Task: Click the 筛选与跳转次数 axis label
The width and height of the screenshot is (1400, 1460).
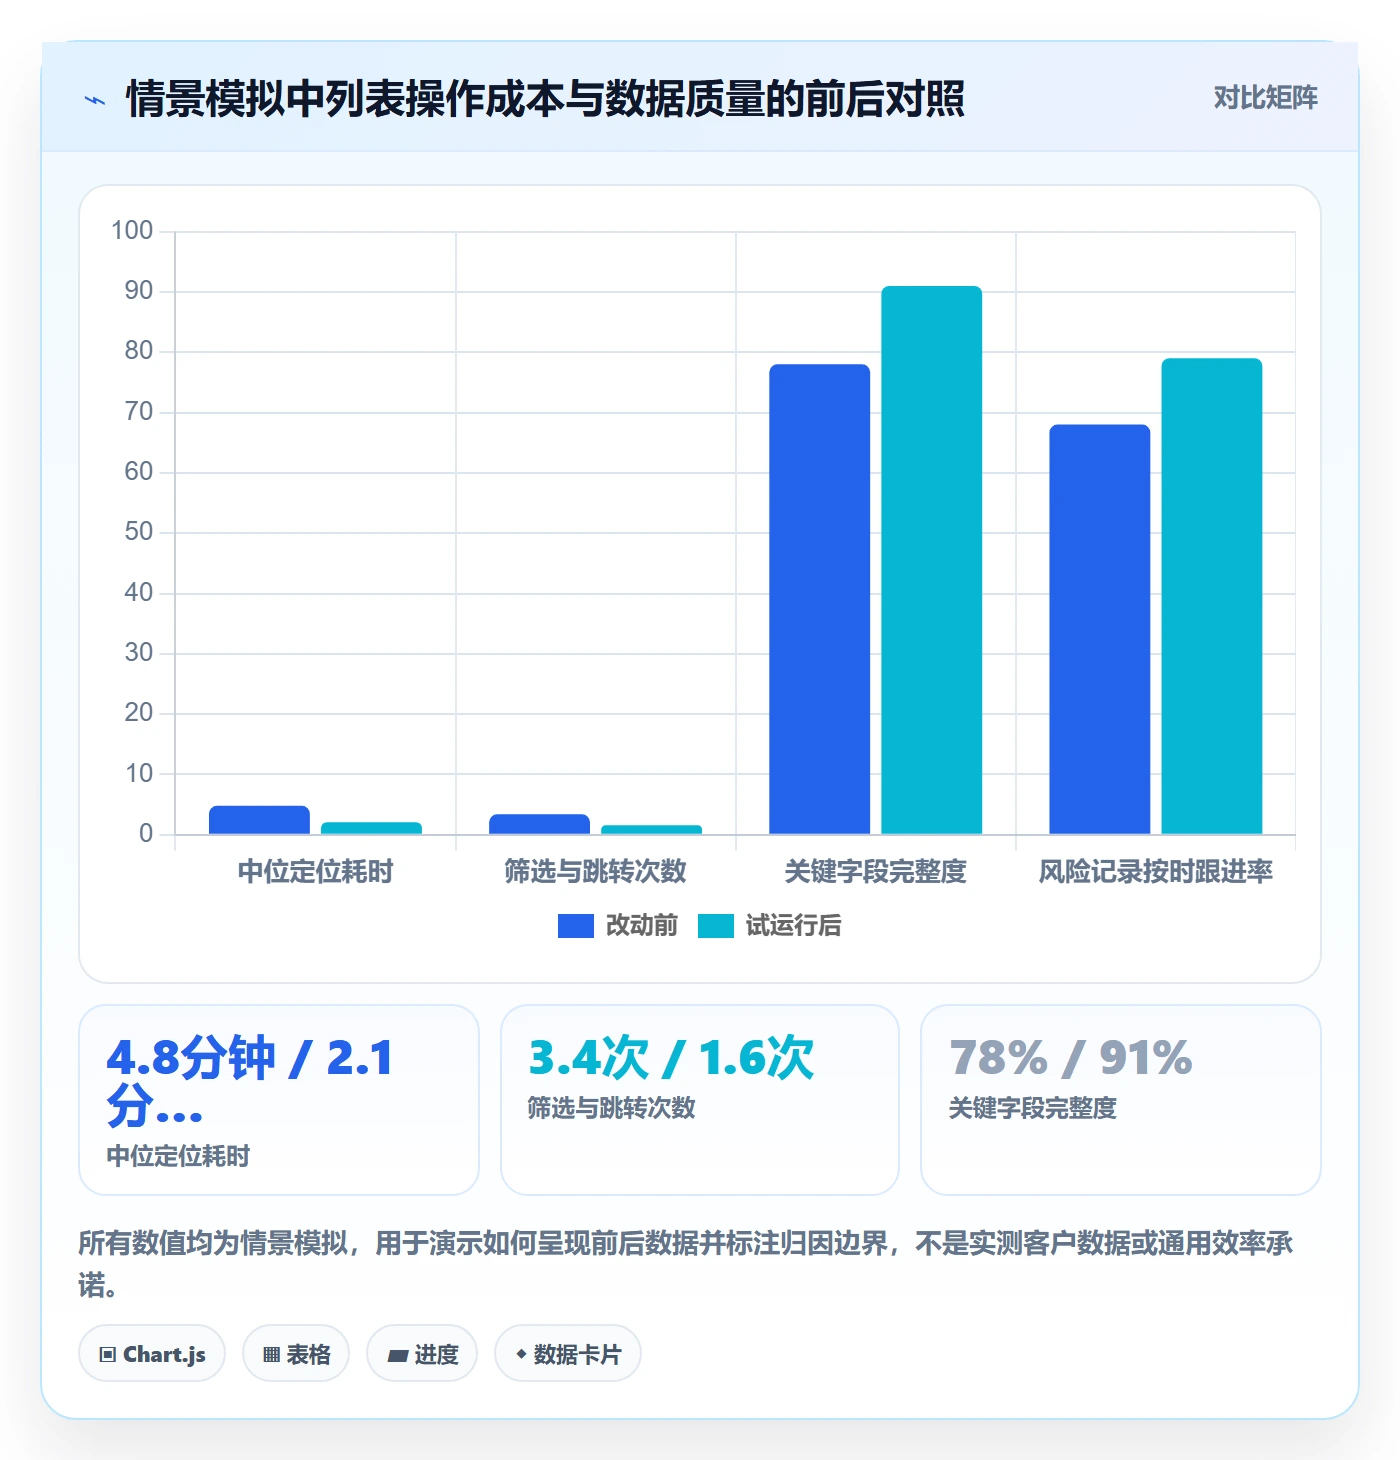Action: click(x=596, y=872)
